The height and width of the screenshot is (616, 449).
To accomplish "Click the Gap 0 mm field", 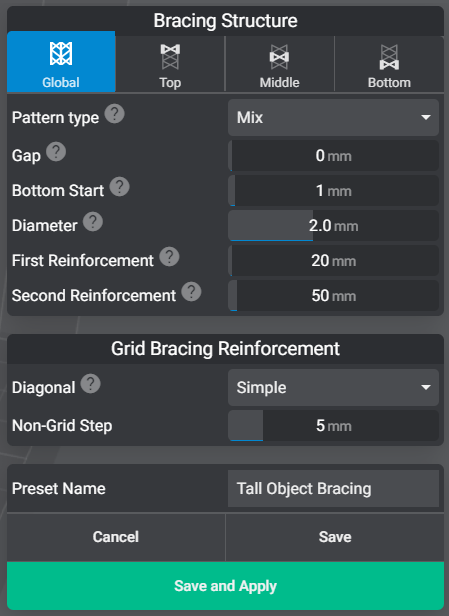I will point(333,156).
